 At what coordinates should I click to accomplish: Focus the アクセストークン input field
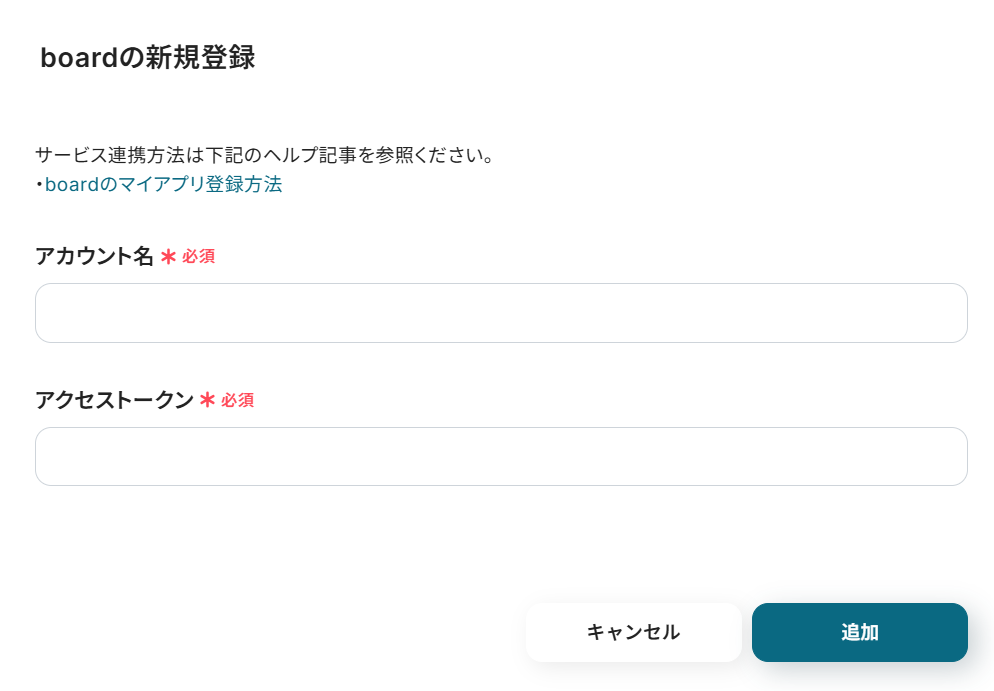pyautogui.click(x=501, y=457)
